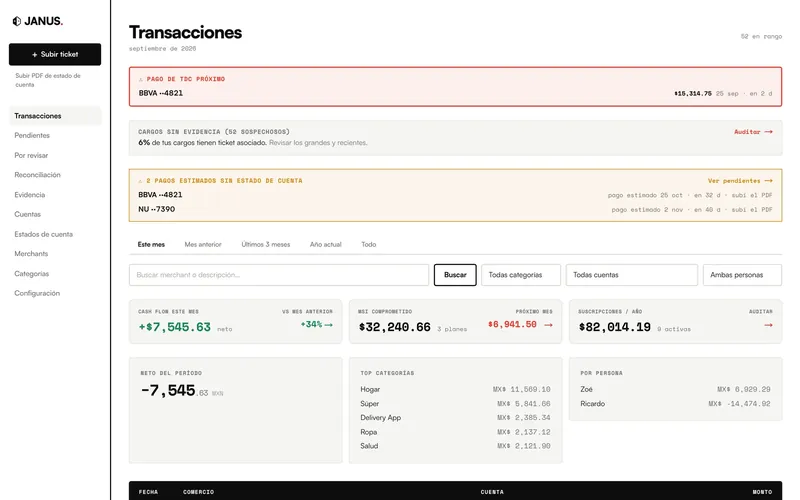Switch to the Mes anterior tab
Image resolution: width=800 pixels, height=500 pixels.
point(203,244)
